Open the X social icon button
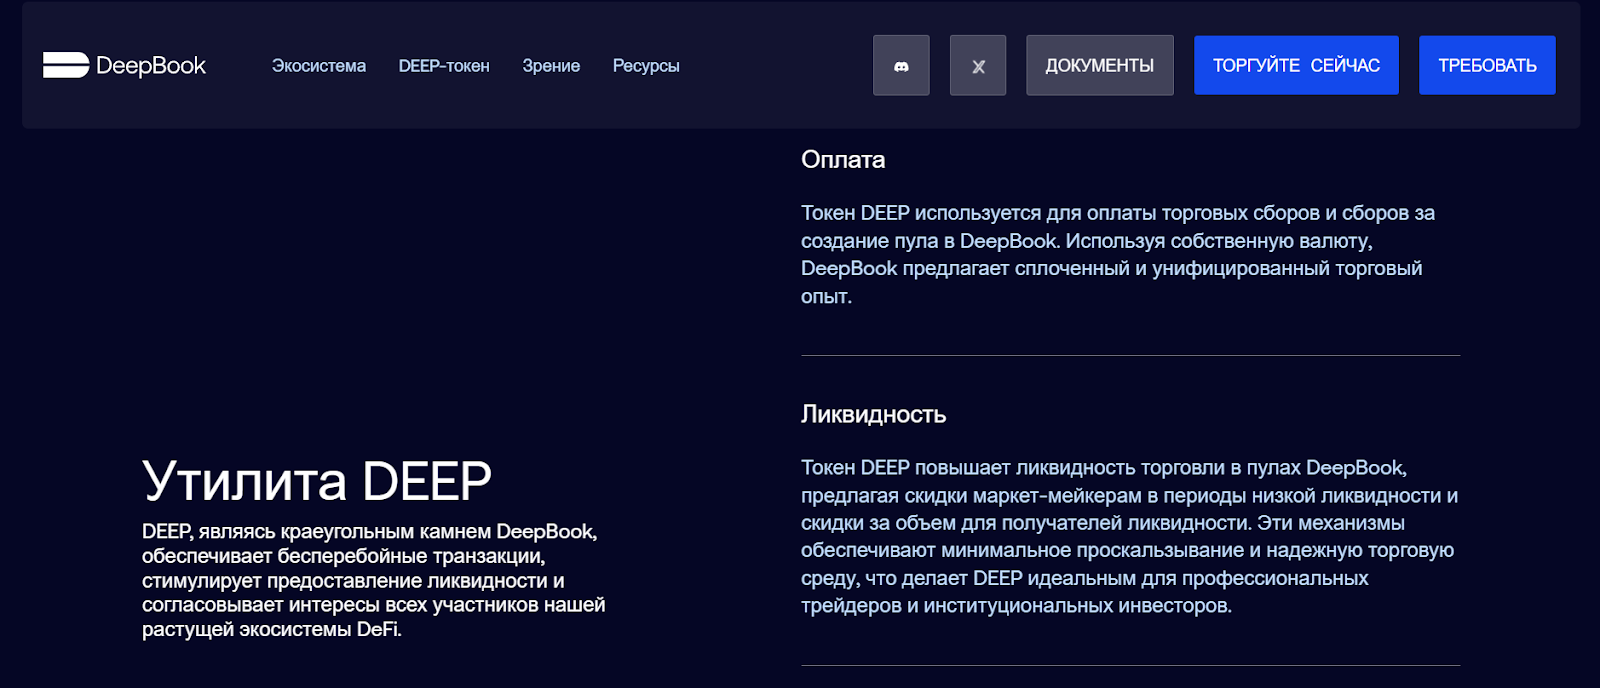 click(x=978, y=65)
